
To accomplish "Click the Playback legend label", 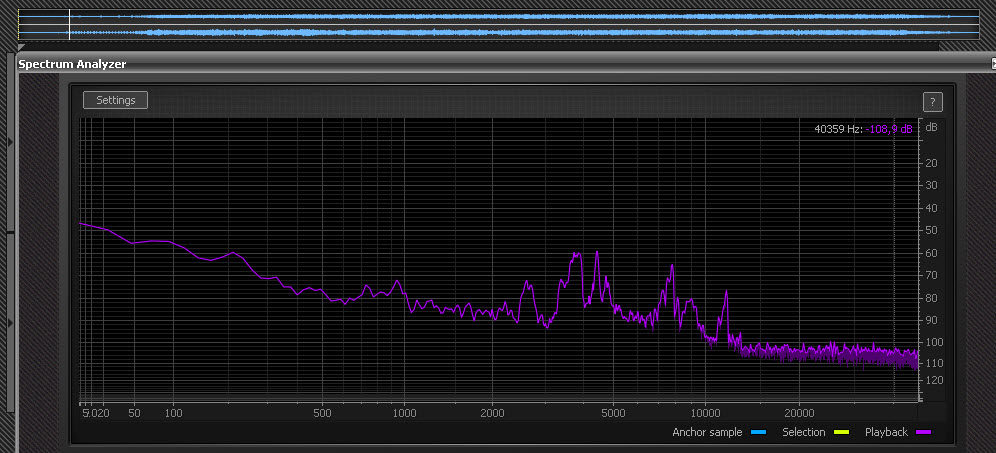I will [x=886, y=433].
